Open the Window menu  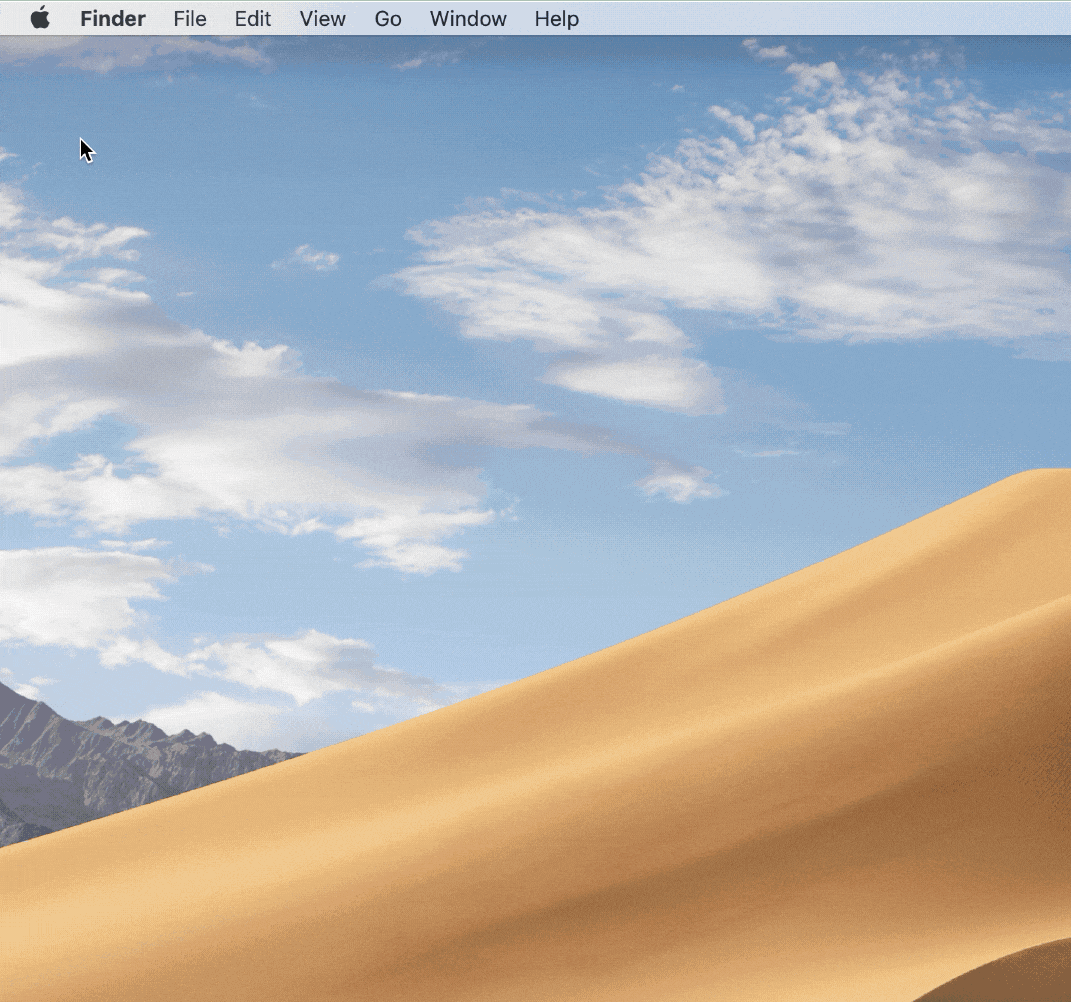tap(467, 18)
